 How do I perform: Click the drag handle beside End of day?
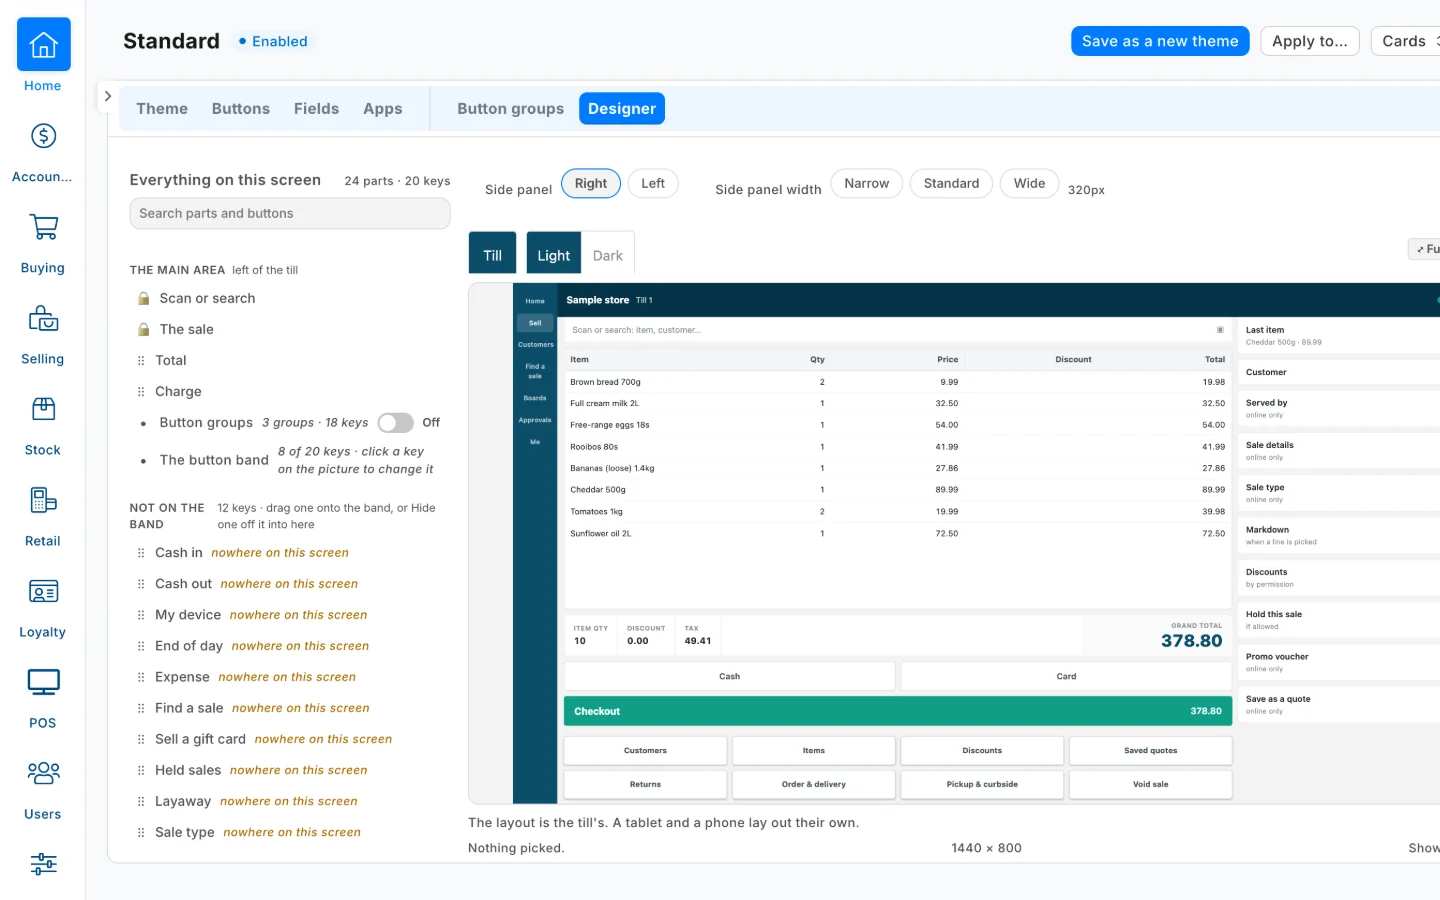click(x=141, y=646)
